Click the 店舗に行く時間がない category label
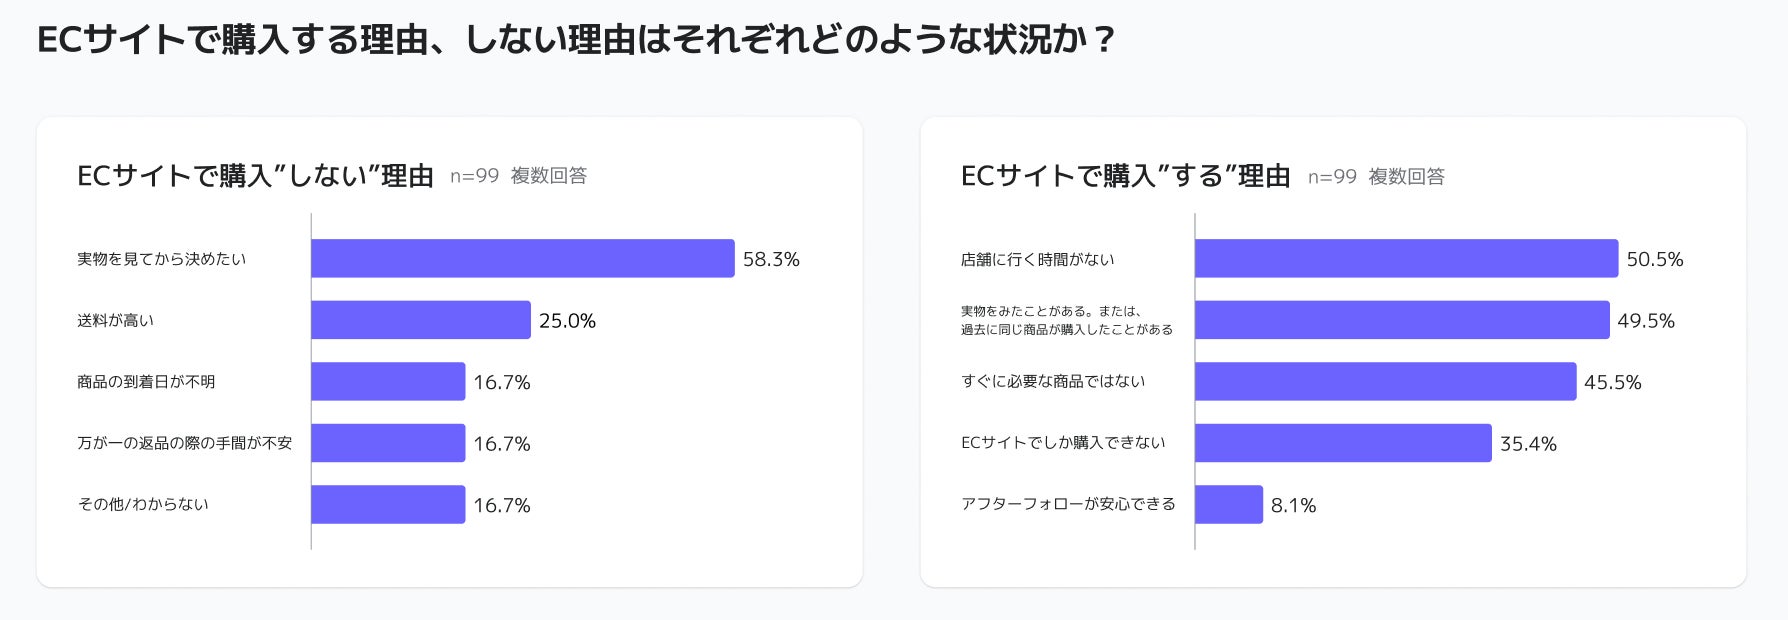Viewport: 1788px width, 620px height. [x=1037, y=259]
